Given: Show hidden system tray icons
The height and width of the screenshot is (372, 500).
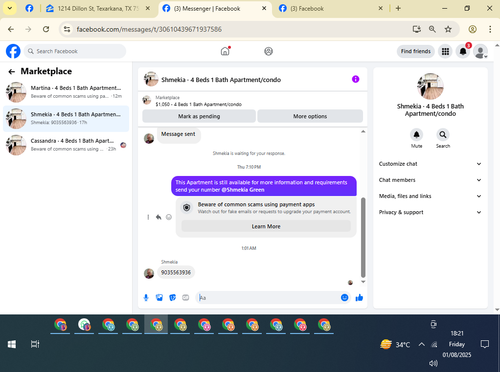Looking at the screenshot, I should 422,344.
